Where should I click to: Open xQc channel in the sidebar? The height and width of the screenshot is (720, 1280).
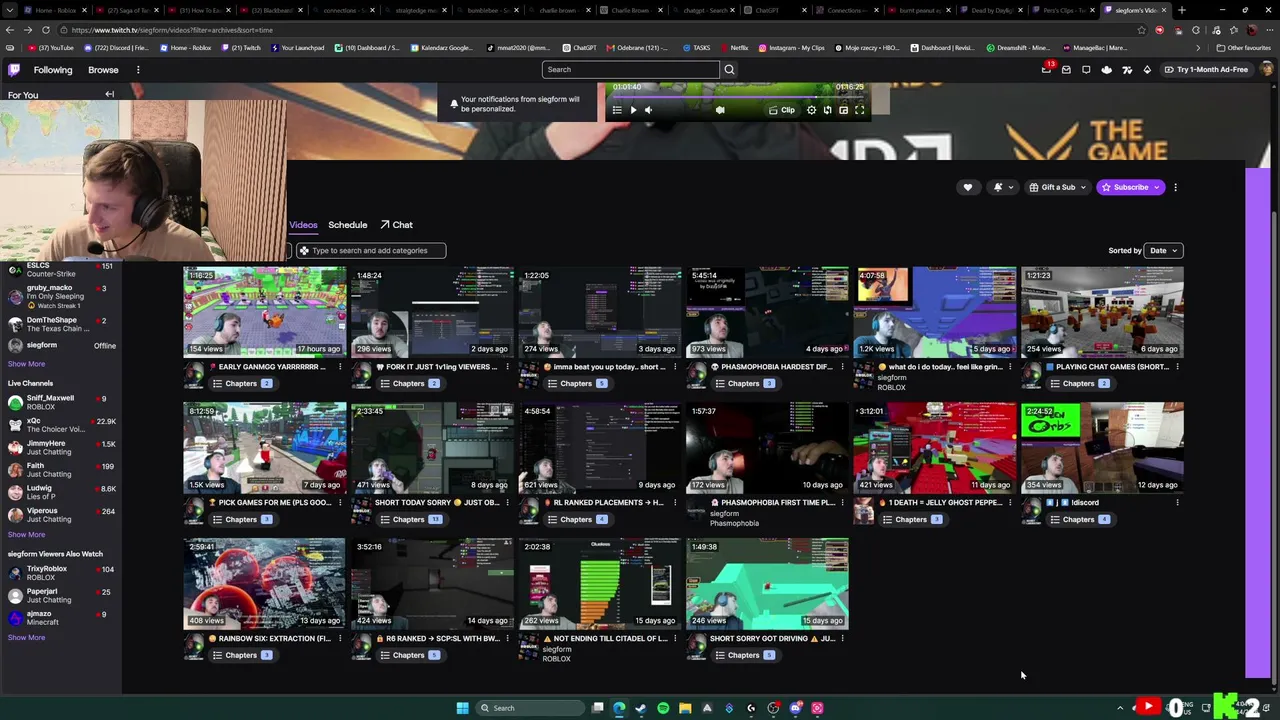62,425
